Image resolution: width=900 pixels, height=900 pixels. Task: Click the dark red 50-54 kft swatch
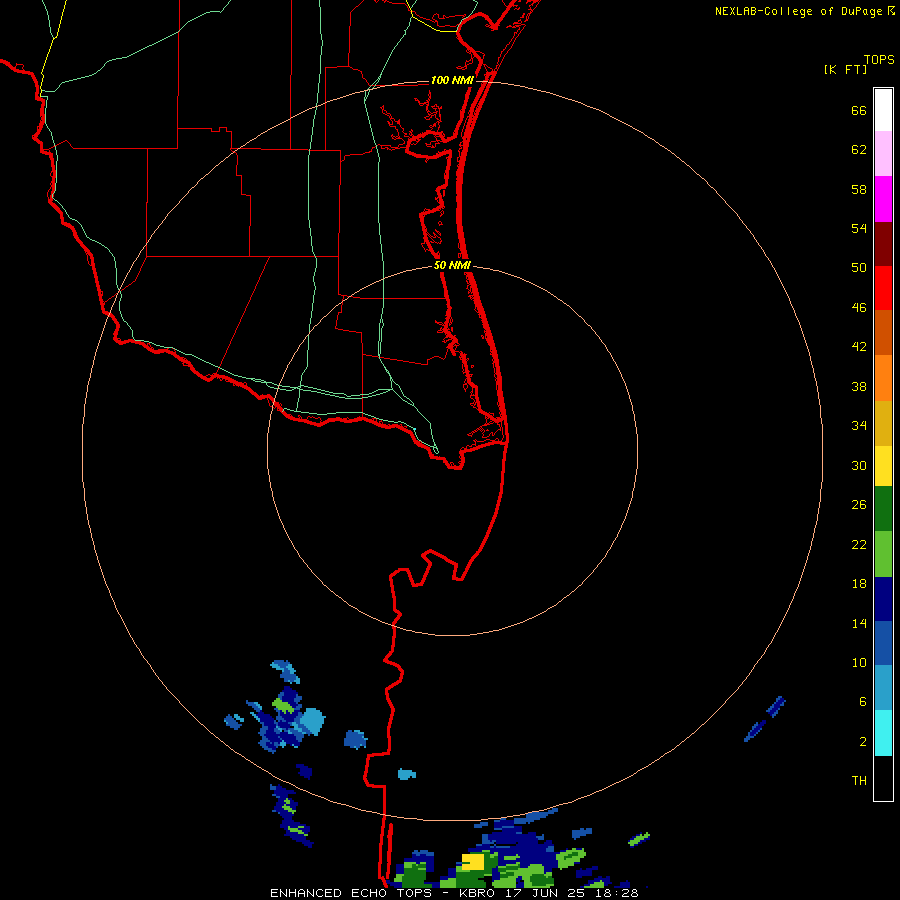(x=883, y=243)
